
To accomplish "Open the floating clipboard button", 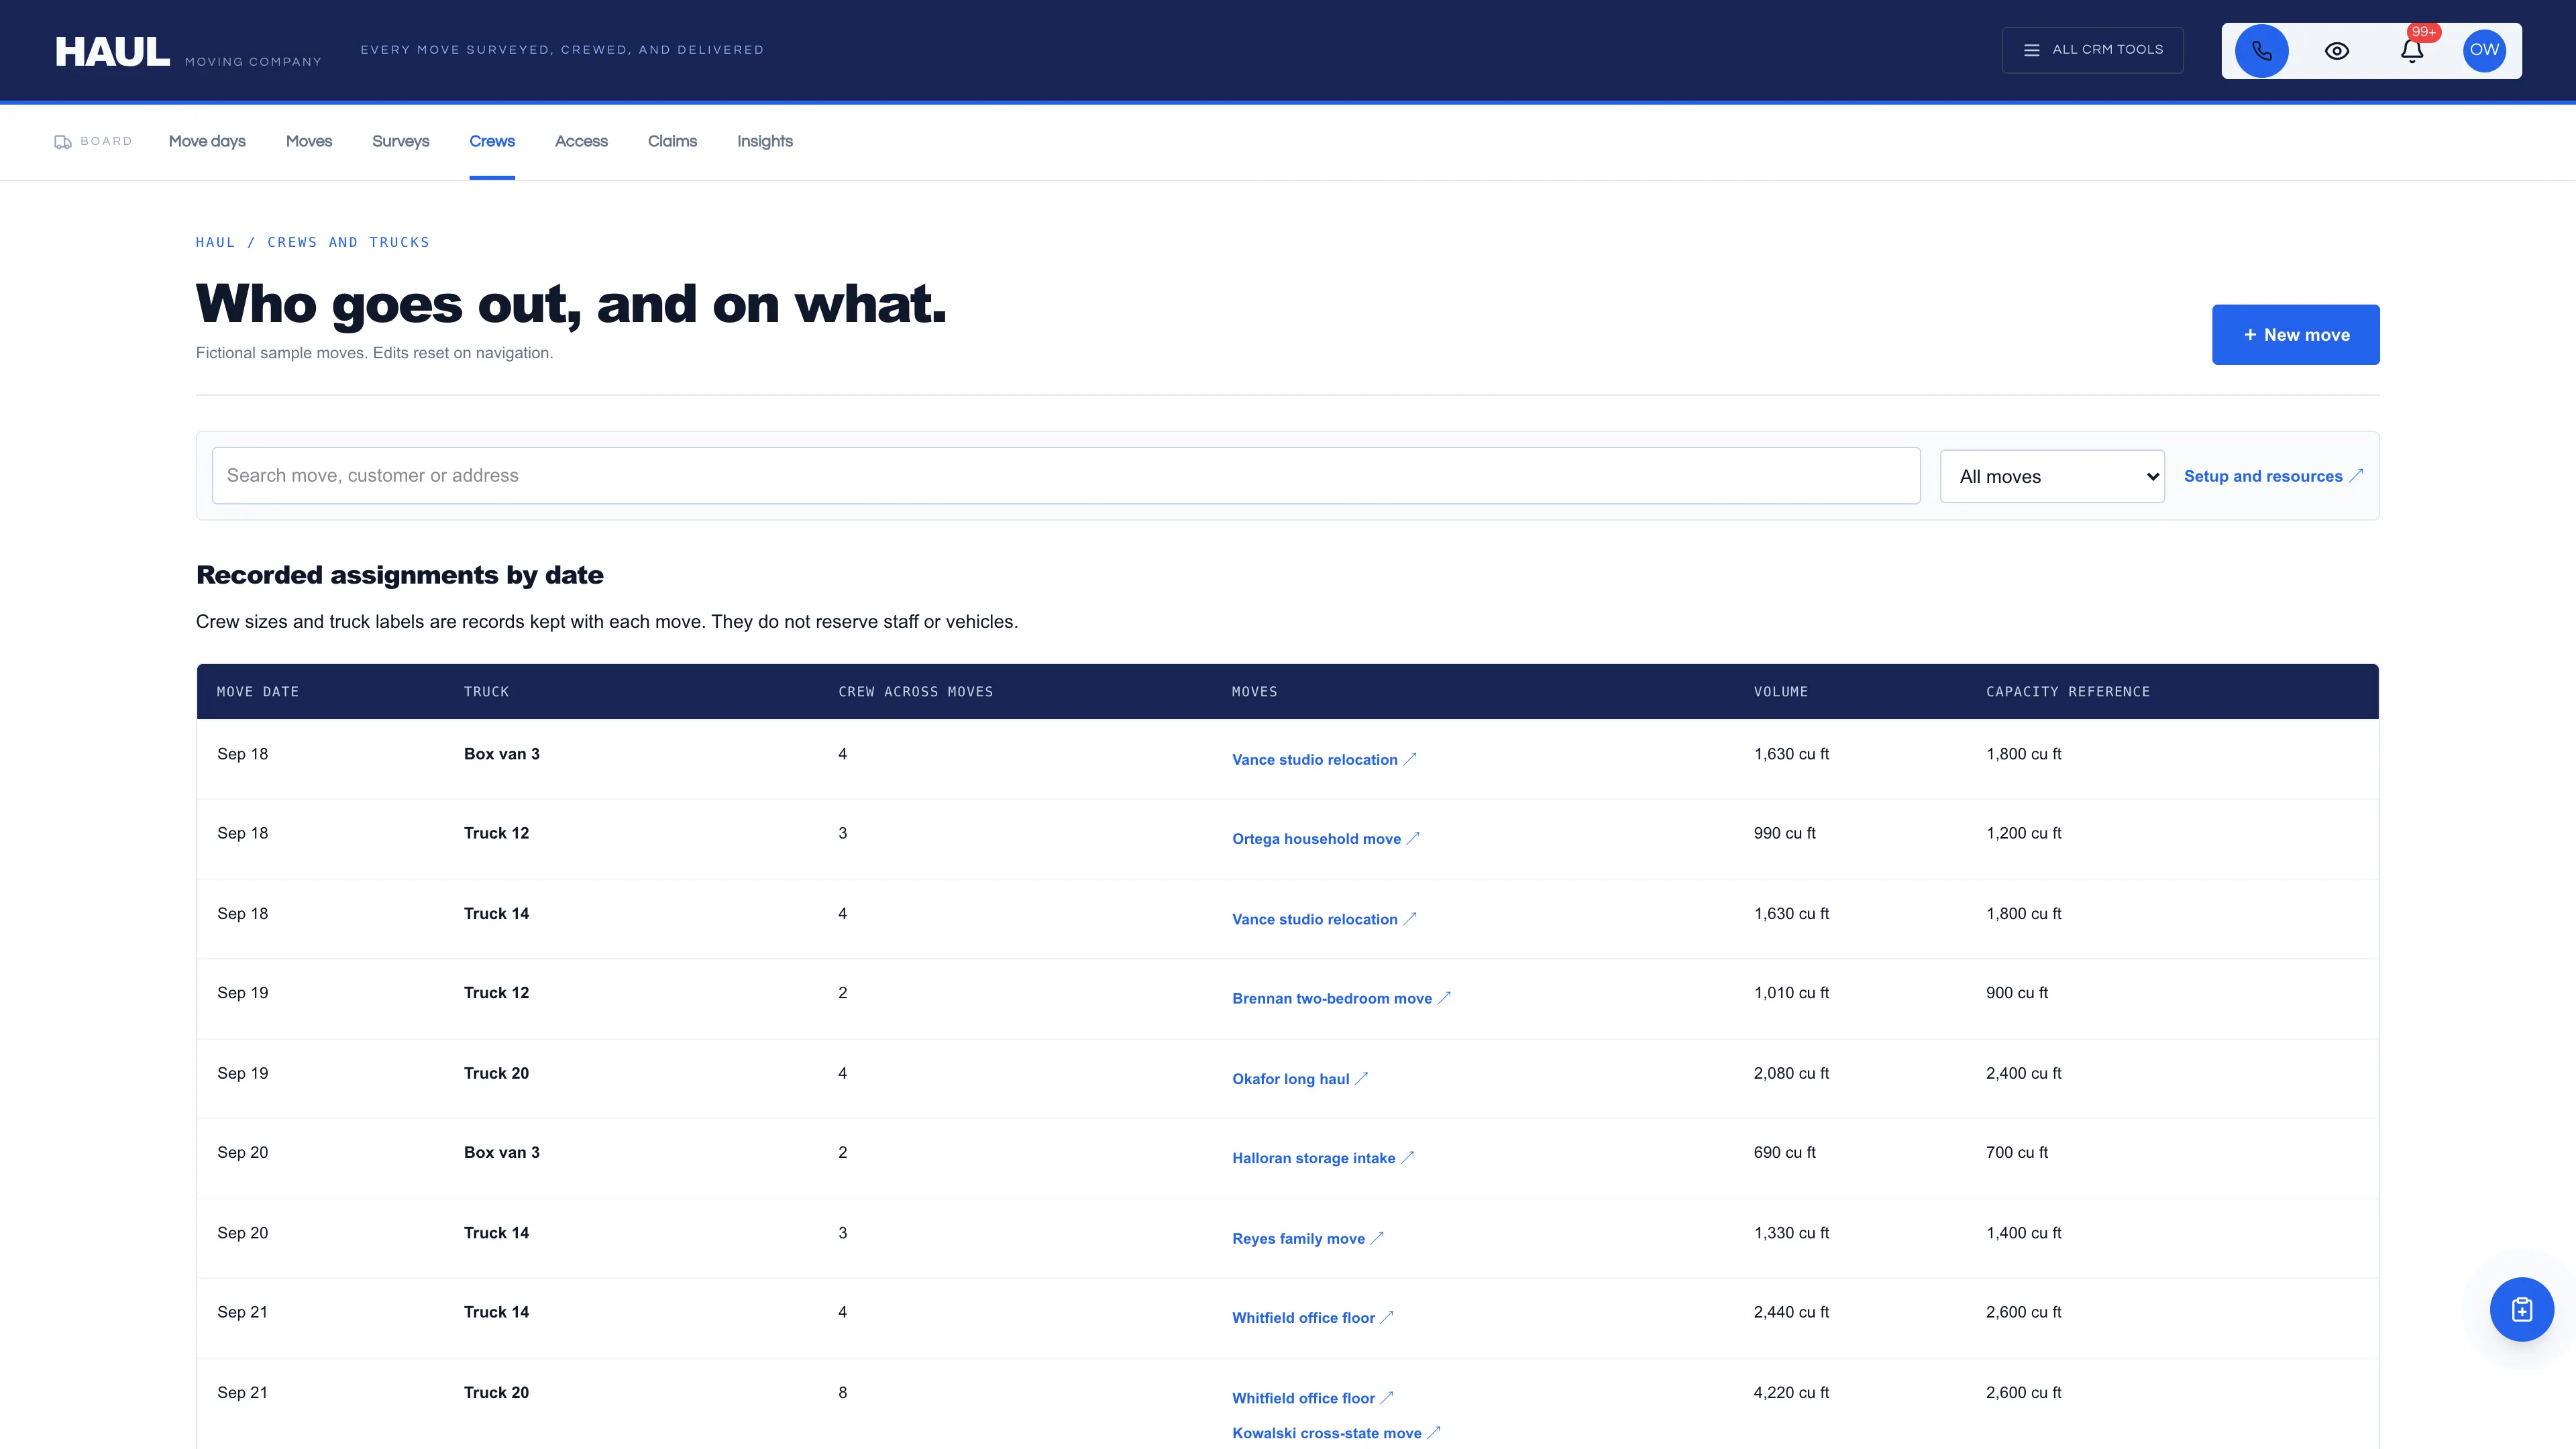I will 2521,1309.
